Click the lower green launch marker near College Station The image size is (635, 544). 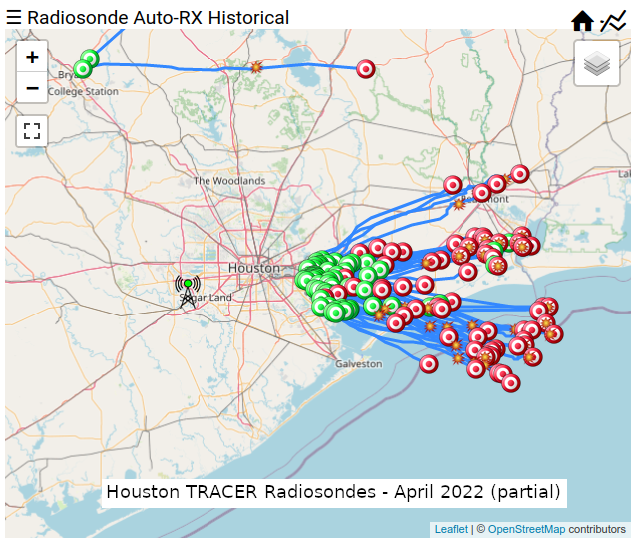tap(83, 69)
